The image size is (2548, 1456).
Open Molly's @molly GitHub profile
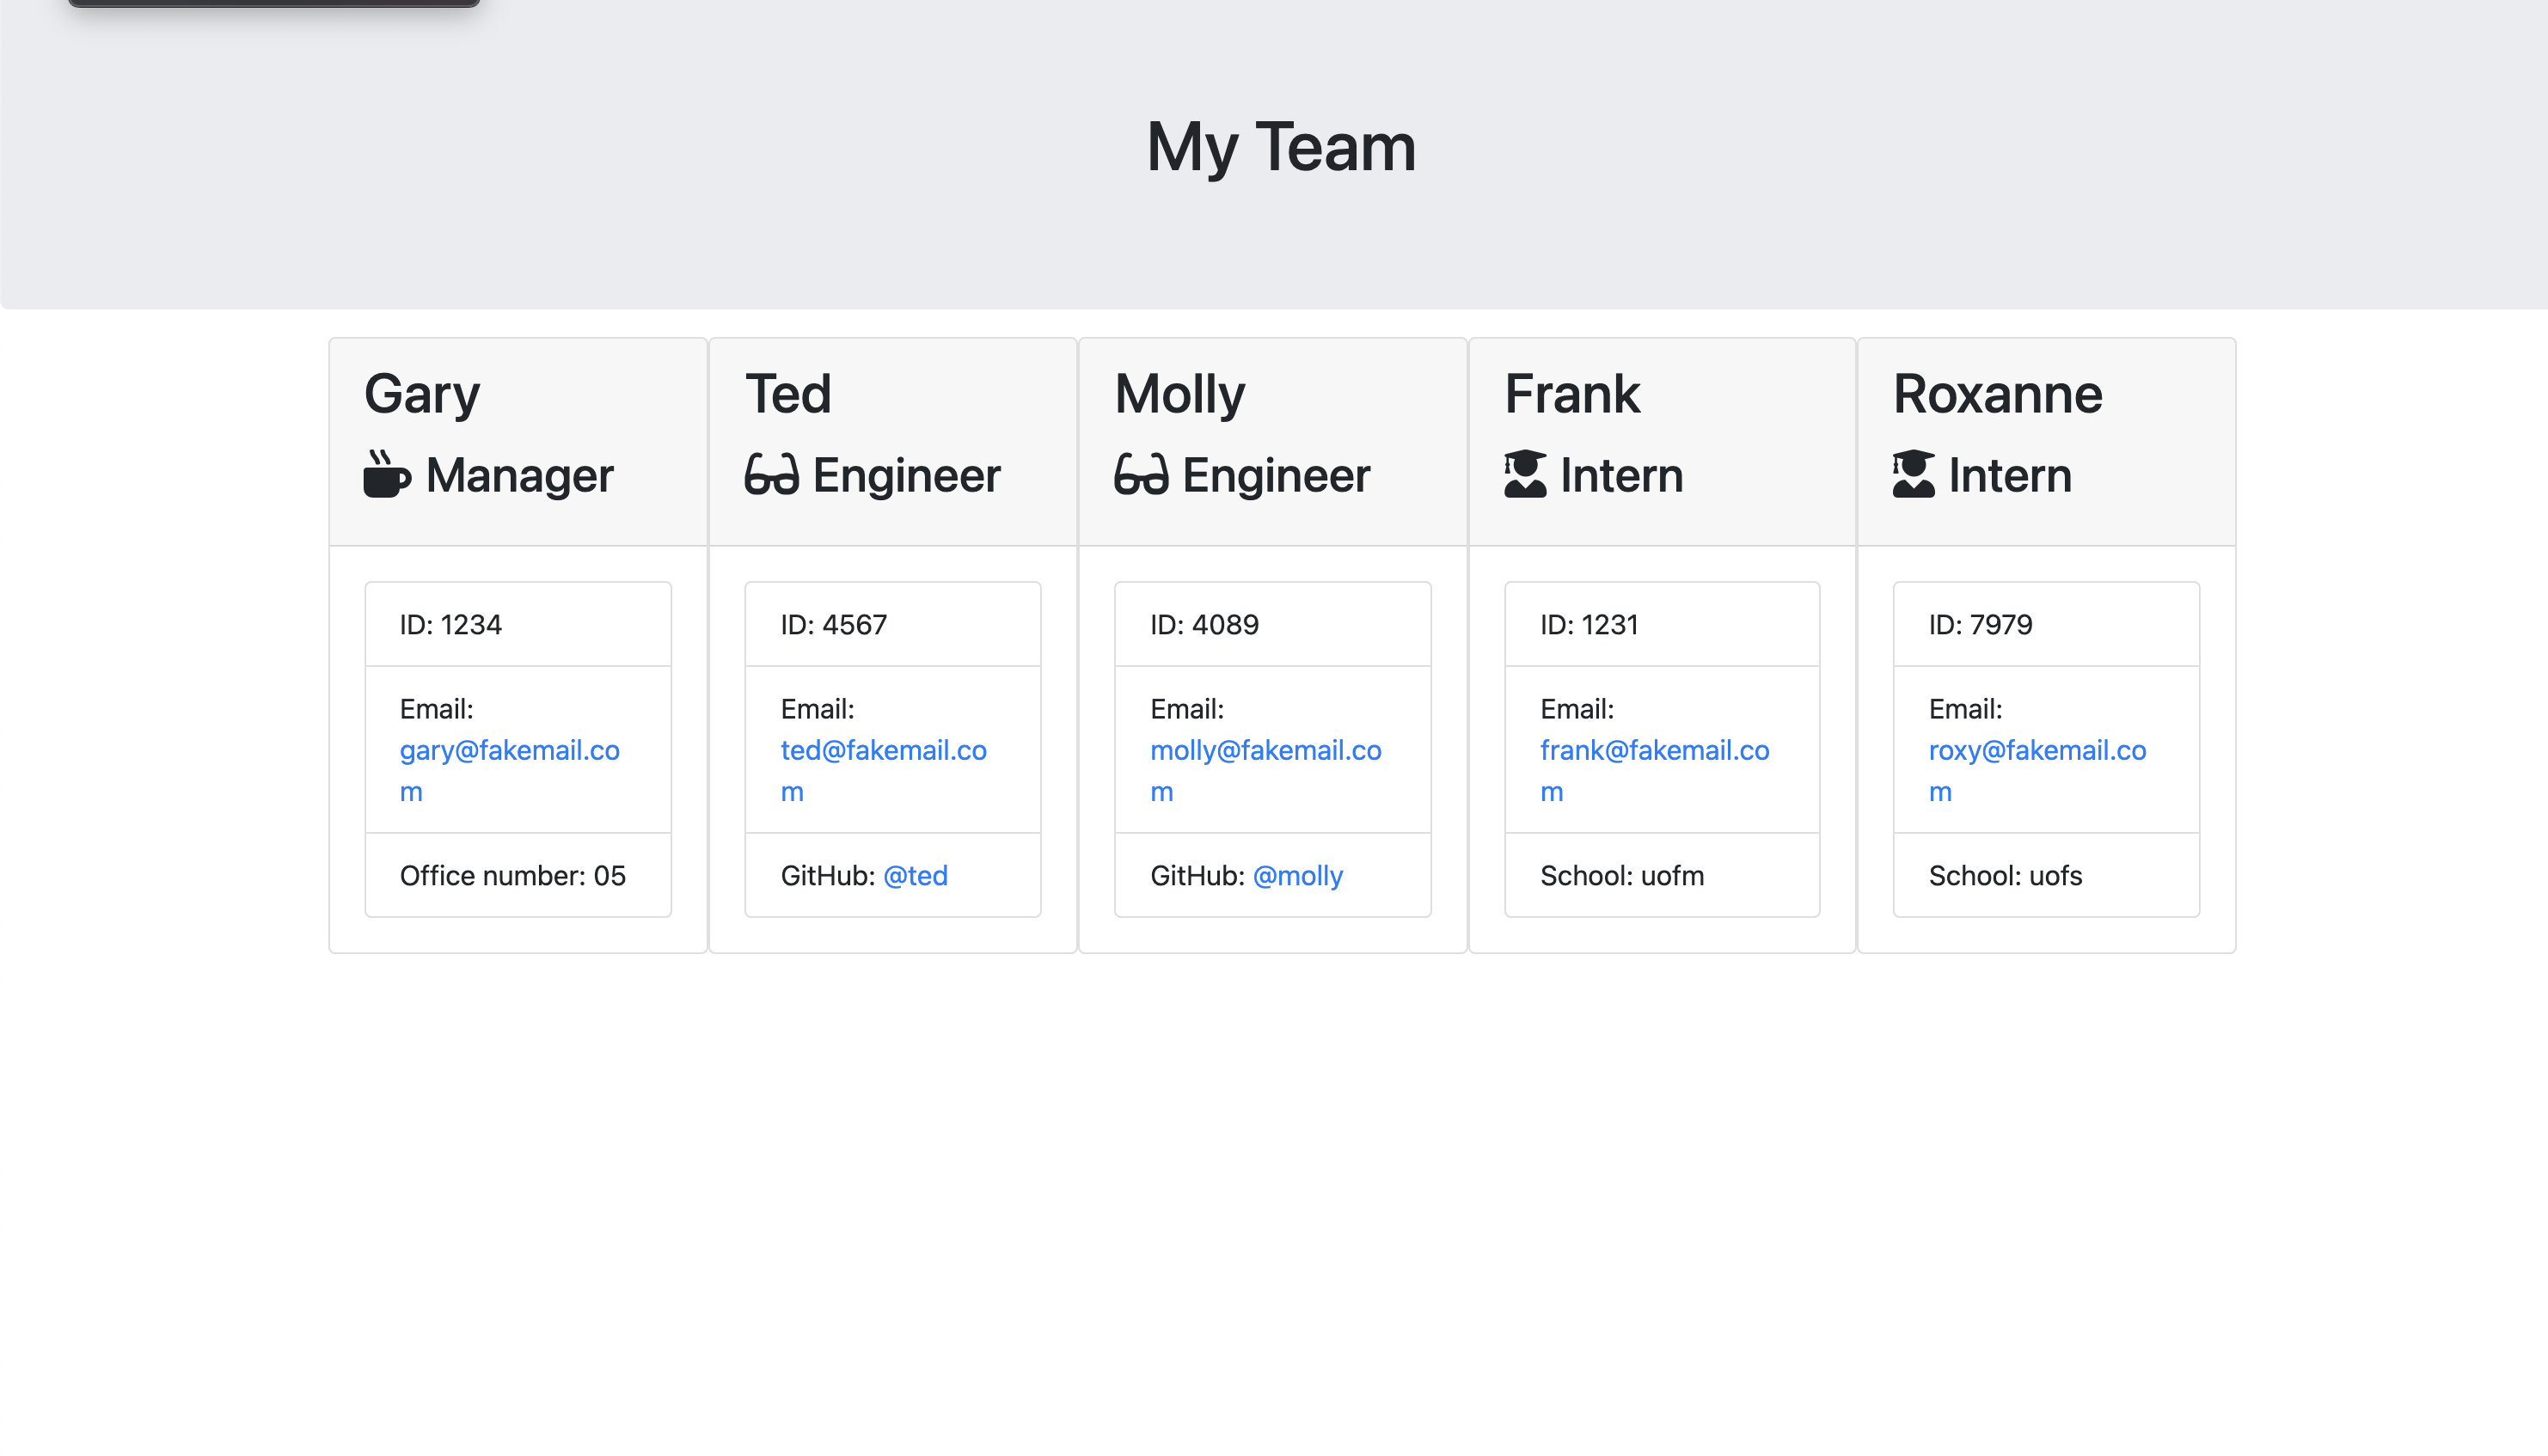click(1297, 875)
